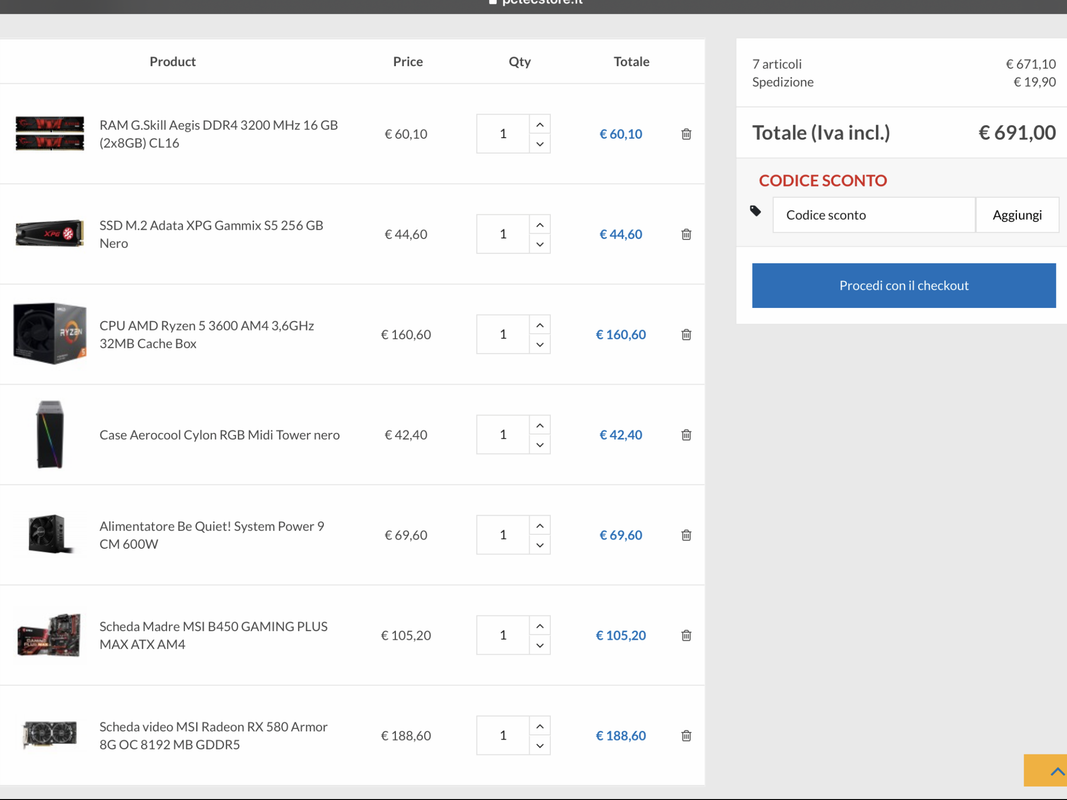
Task: Click the Radeon RX 580 quantity field
Action: click(503, 735)
